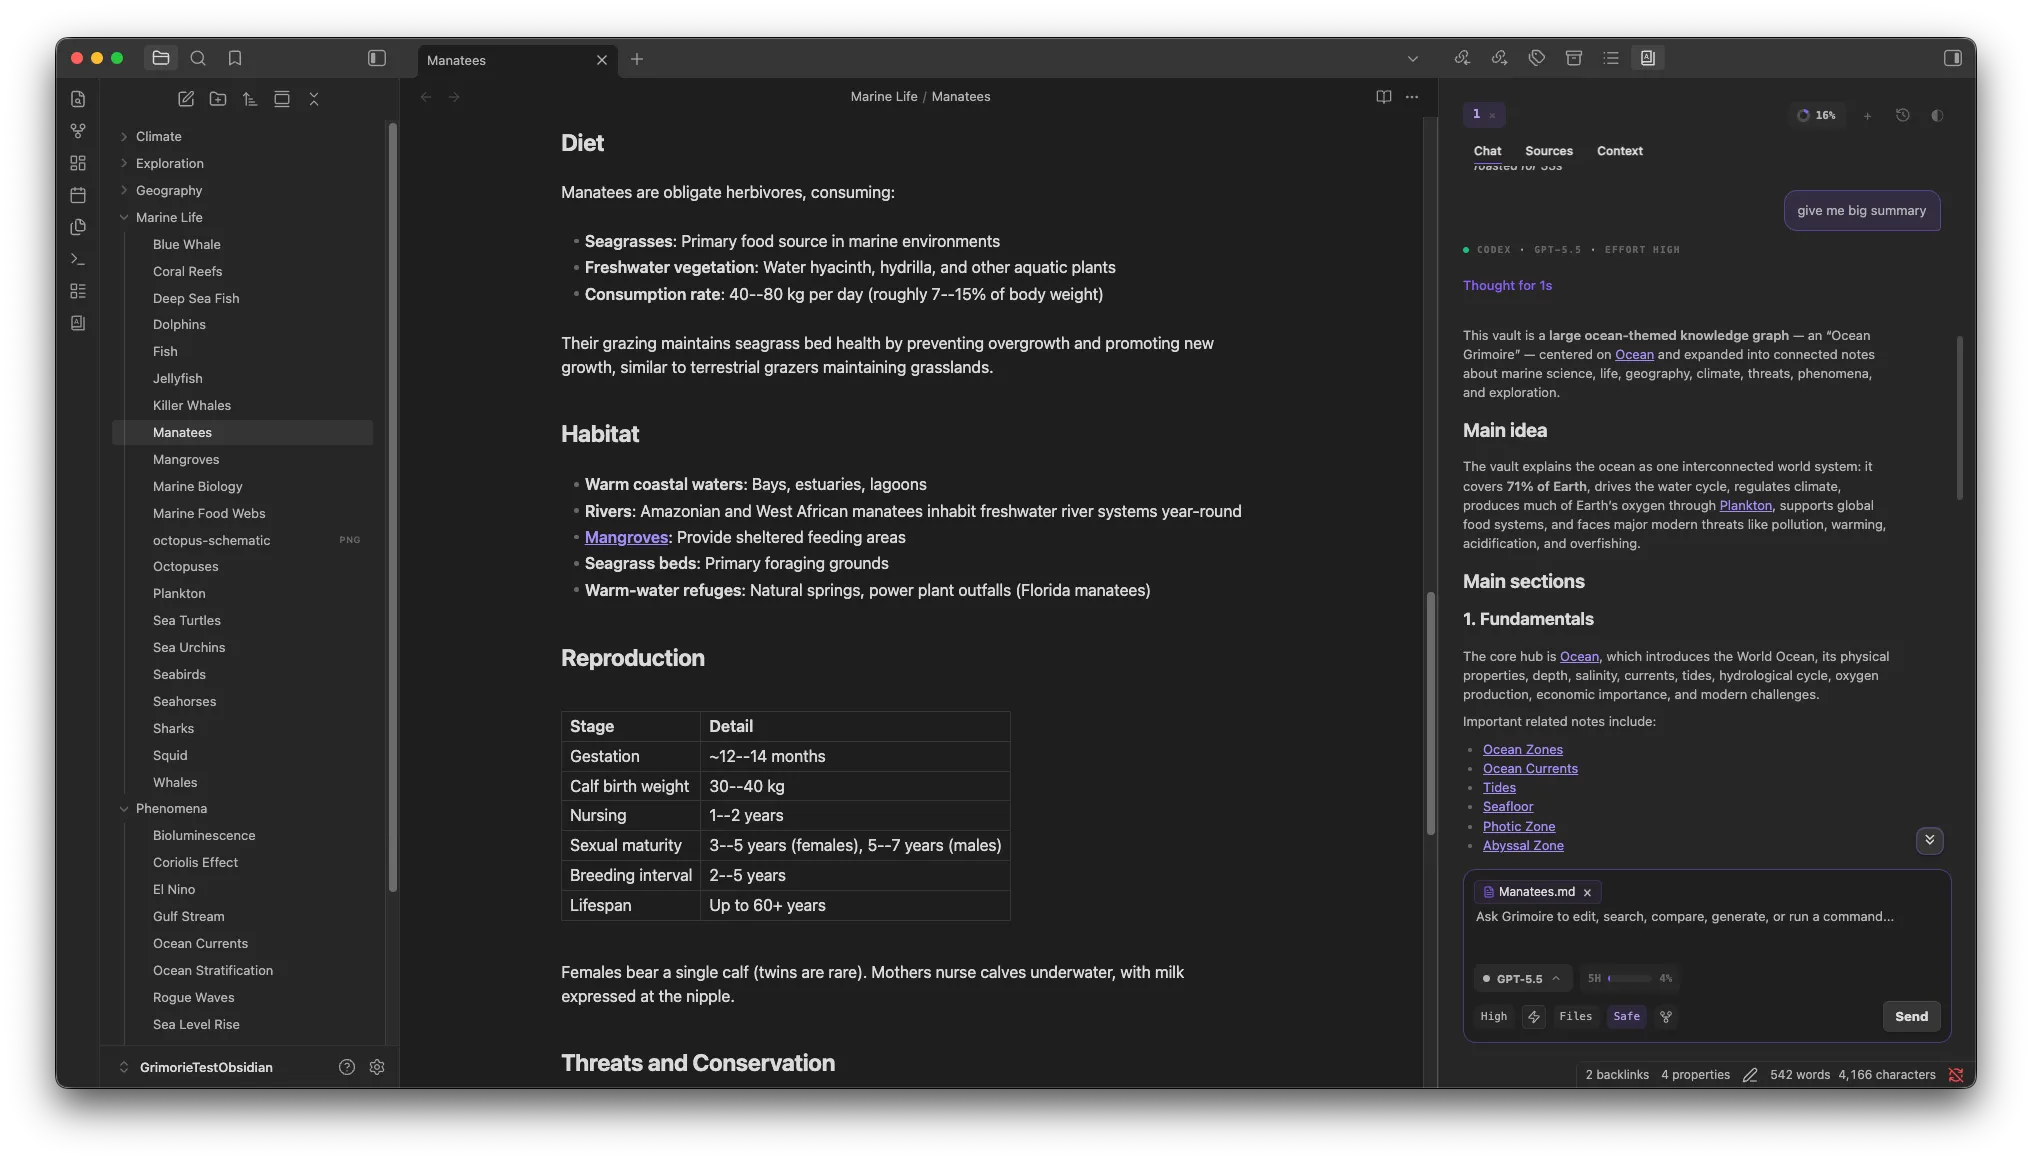
Task: Create a new note with the pencil icon
Action: point(186,99)
